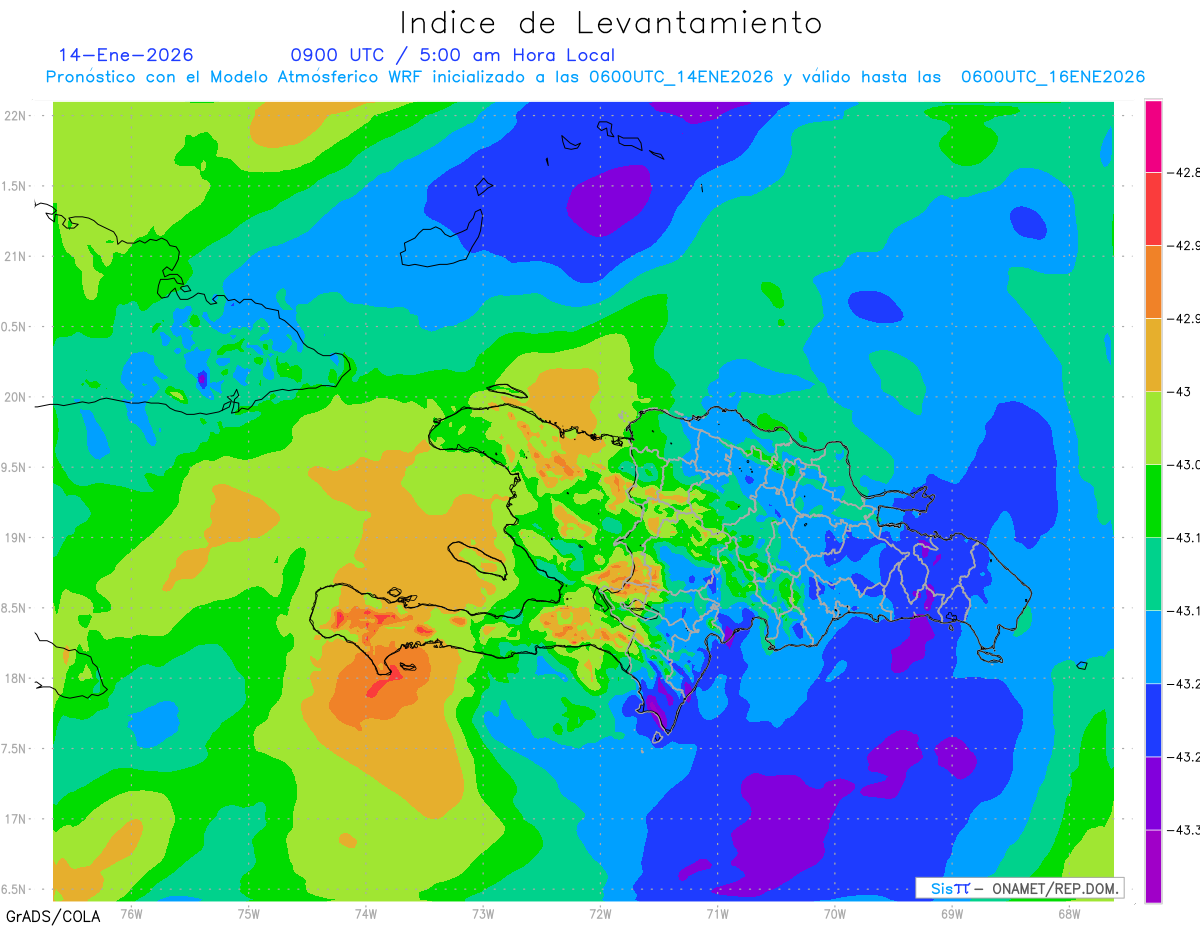
Task: Click the "74W" longitude label
Action: [x=366, y=913]
